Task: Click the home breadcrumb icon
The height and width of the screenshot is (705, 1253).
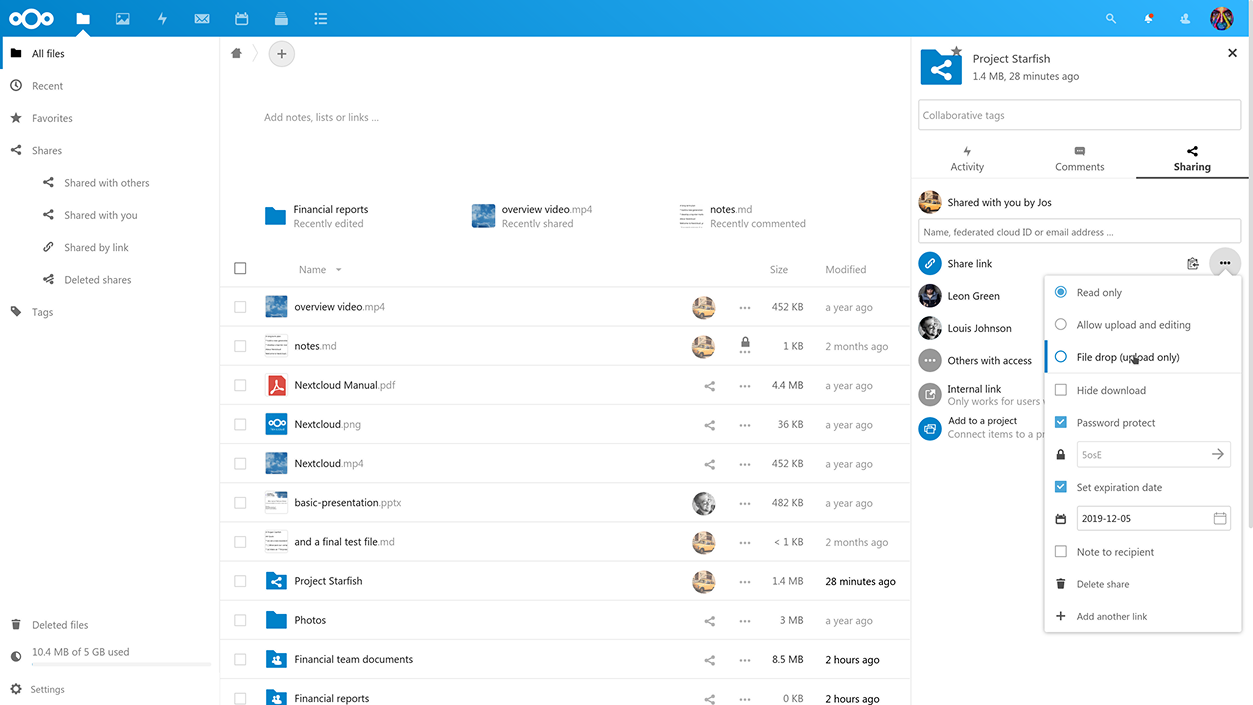Action: tap(236, 54)
